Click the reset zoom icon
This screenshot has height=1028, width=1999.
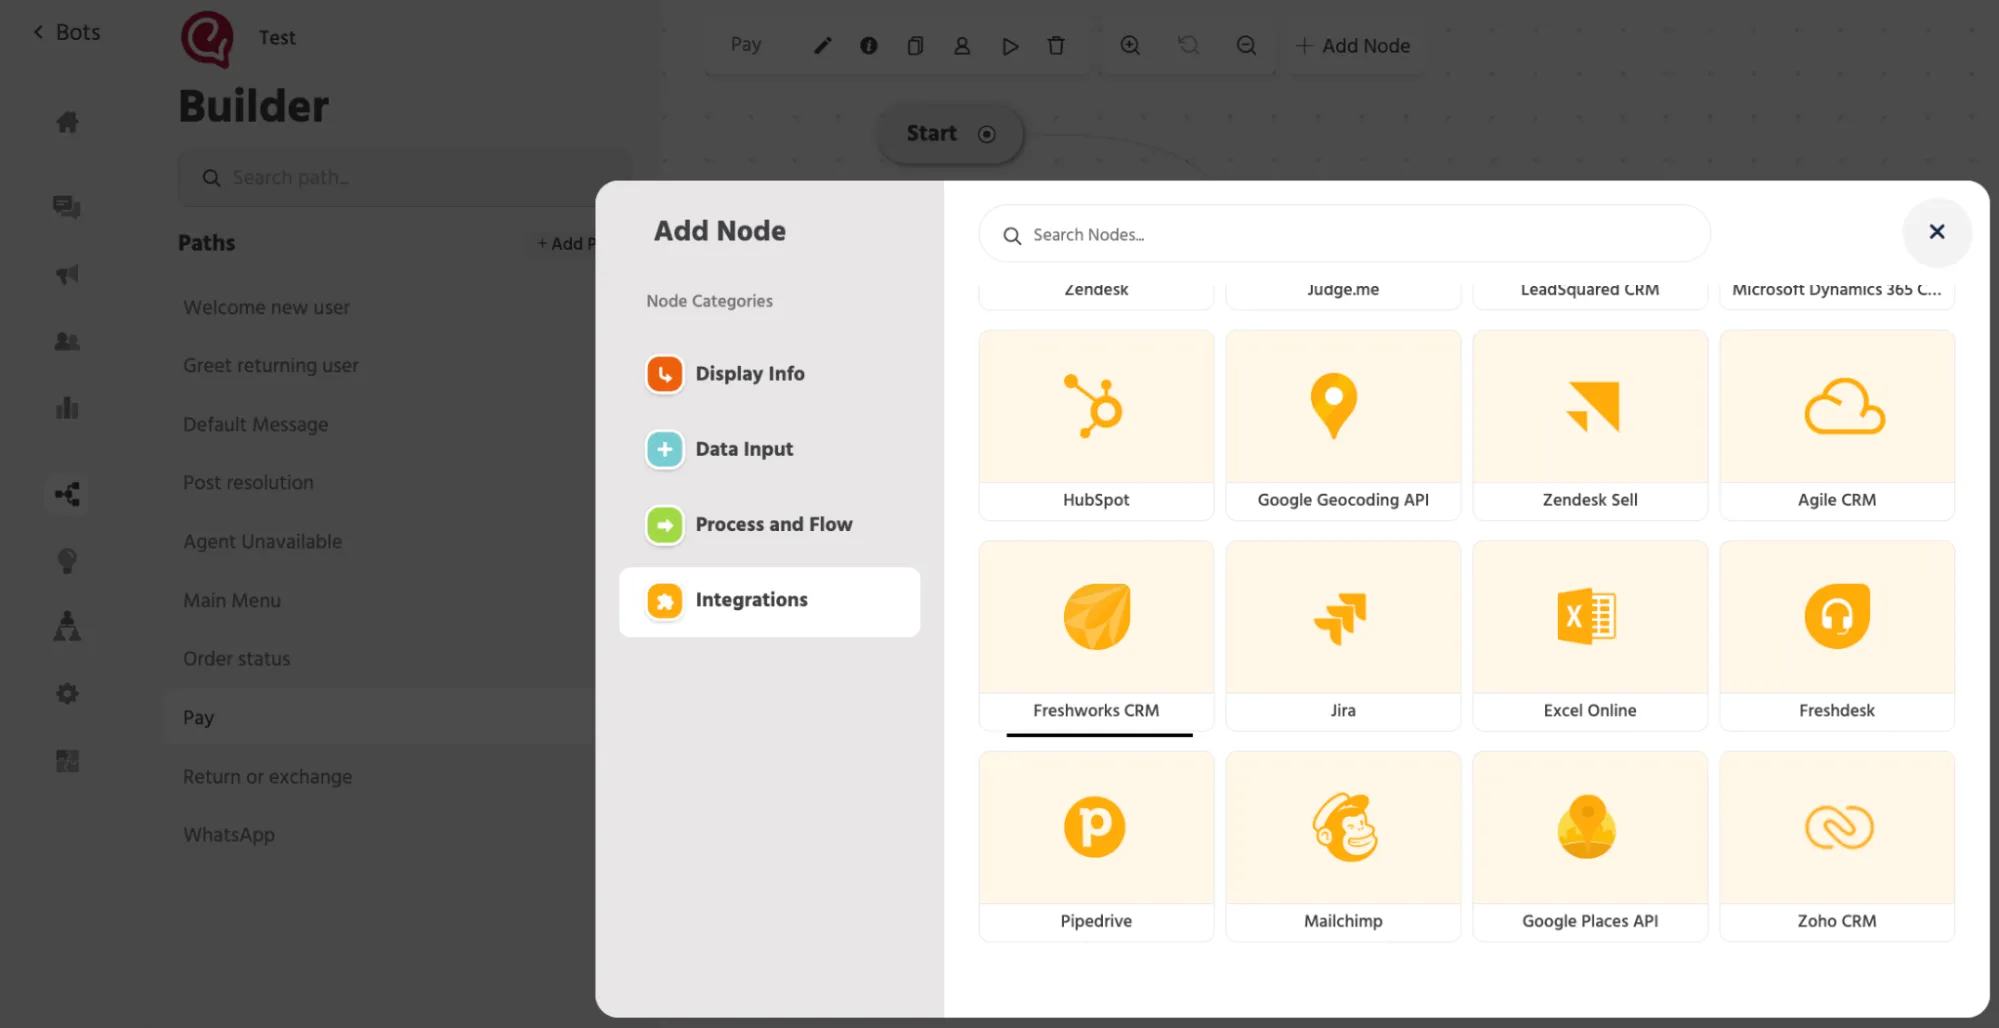pyautogui.click(x=1188, y=46)
